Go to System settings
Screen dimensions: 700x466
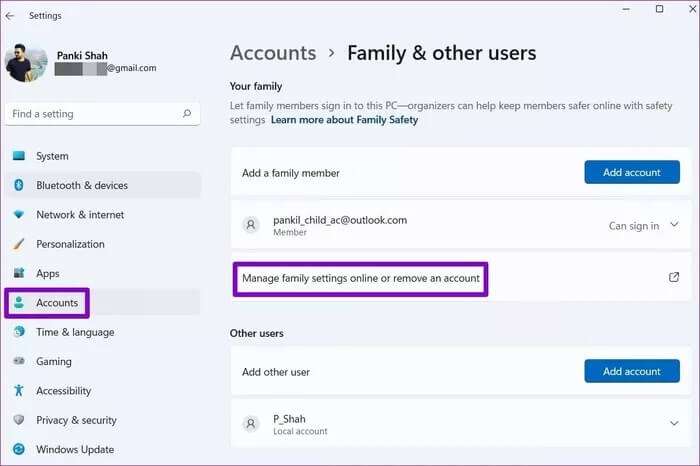(103, 156)
